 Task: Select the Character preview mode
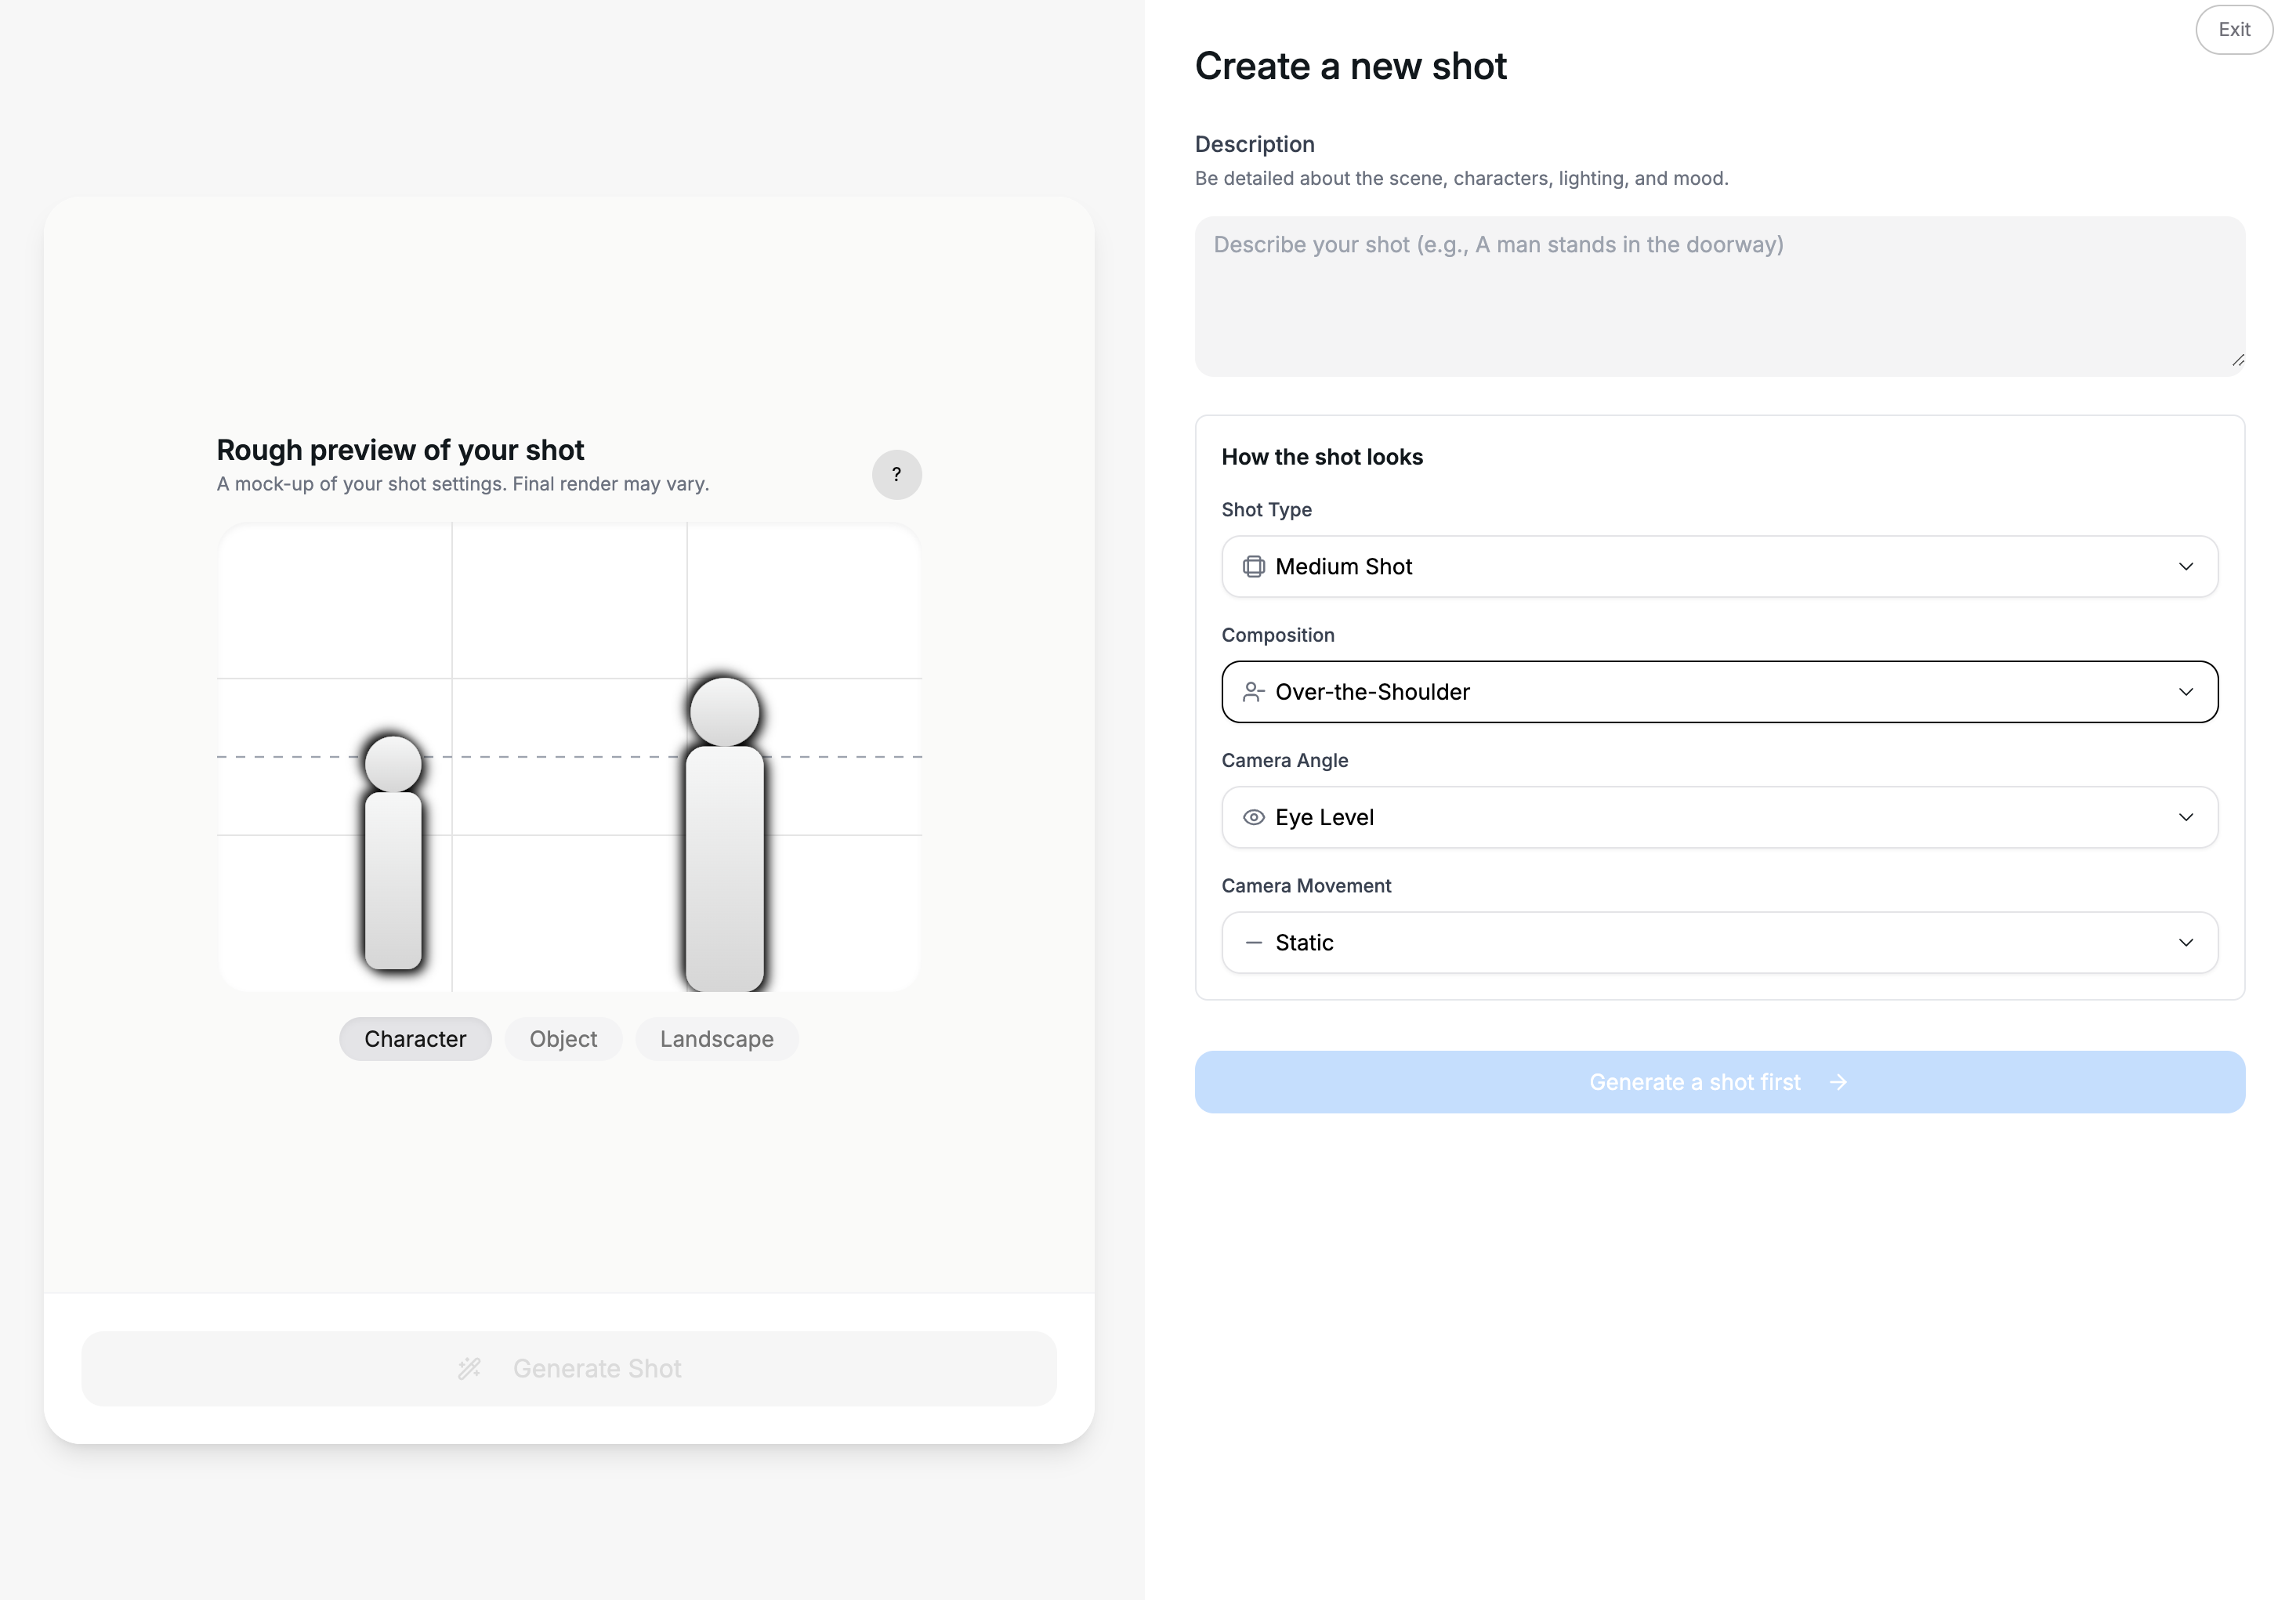click(x=415, y=1039)
